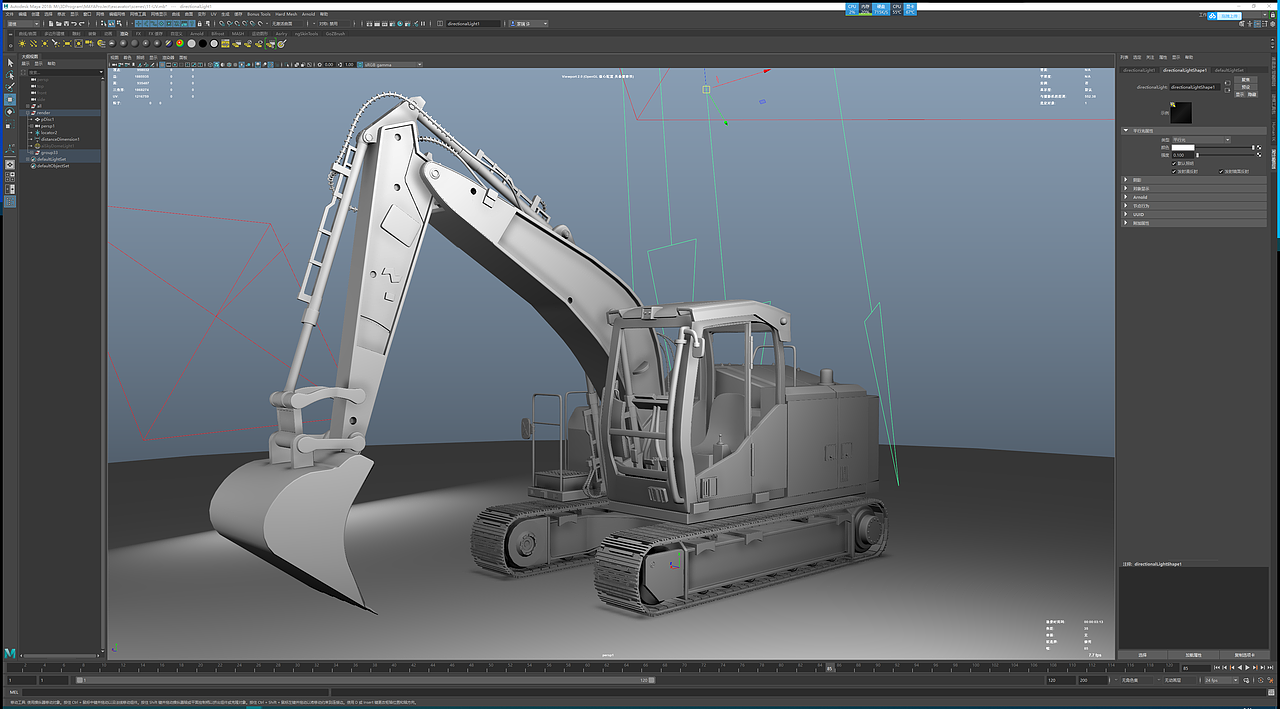
Task: Activate the Move tool in toolbox
Action: [10, 100]
